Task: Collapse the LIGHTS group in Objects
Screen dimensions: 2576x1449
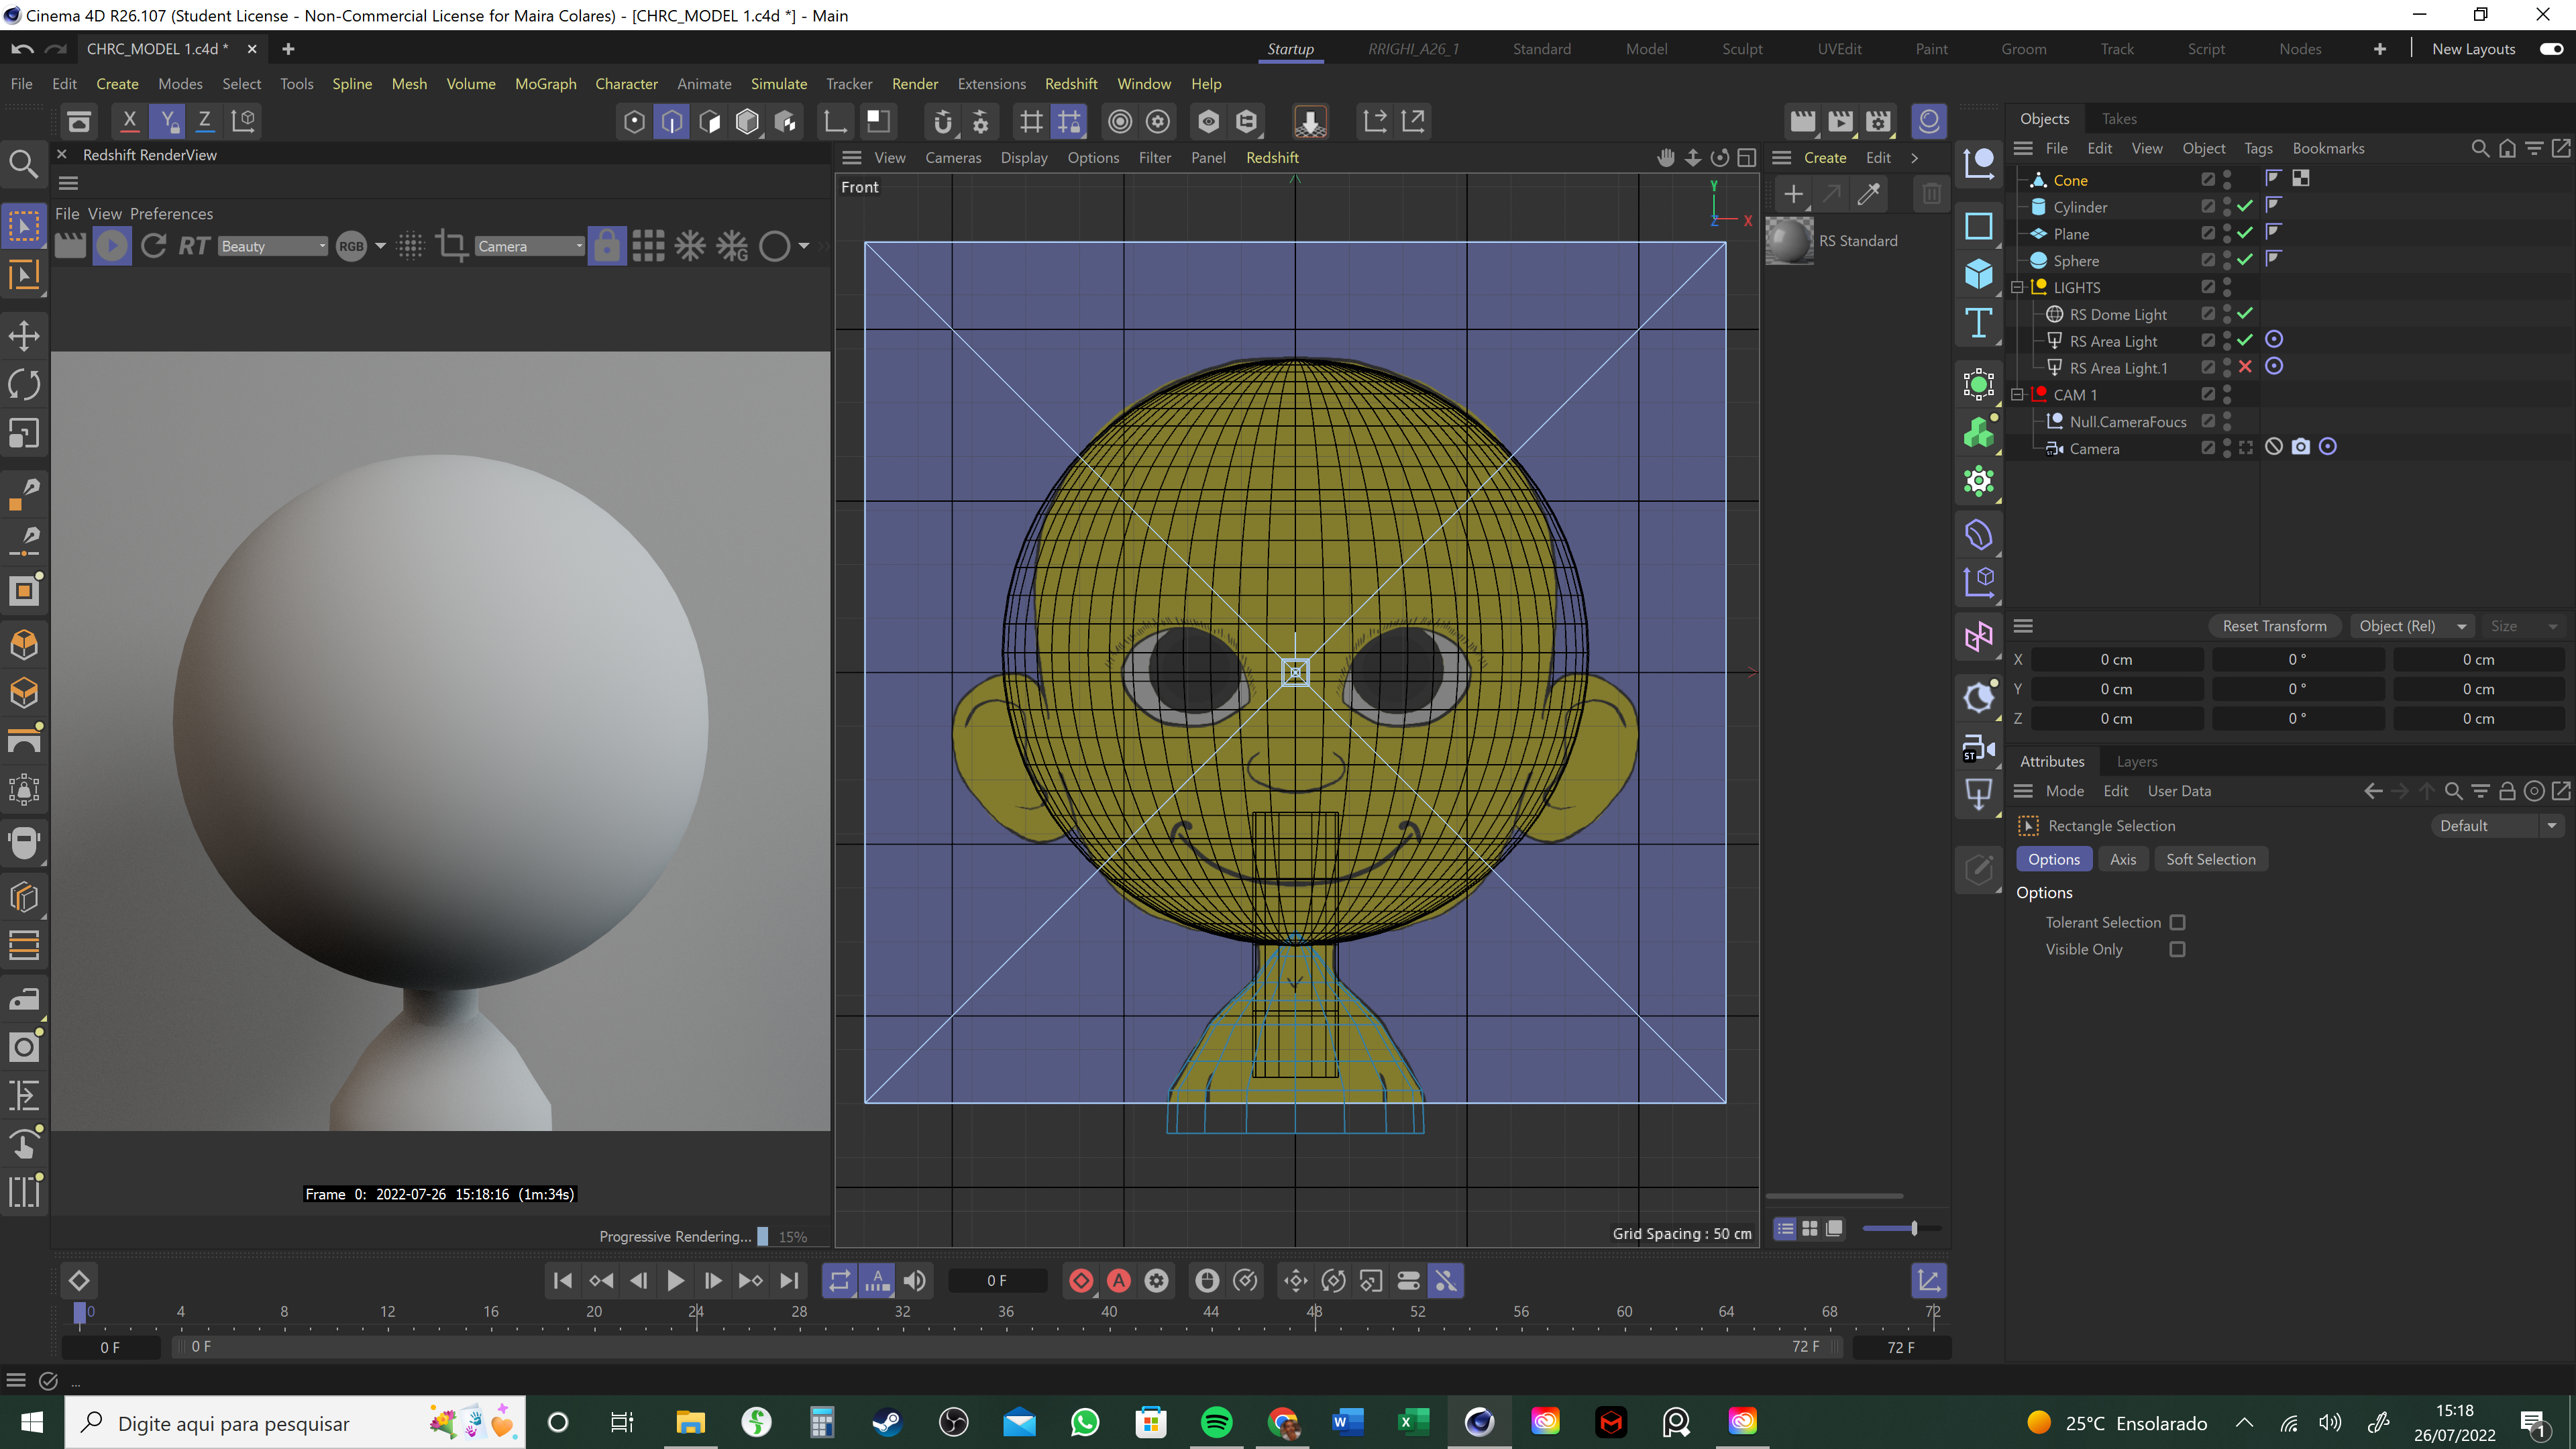Action: 2017,287
